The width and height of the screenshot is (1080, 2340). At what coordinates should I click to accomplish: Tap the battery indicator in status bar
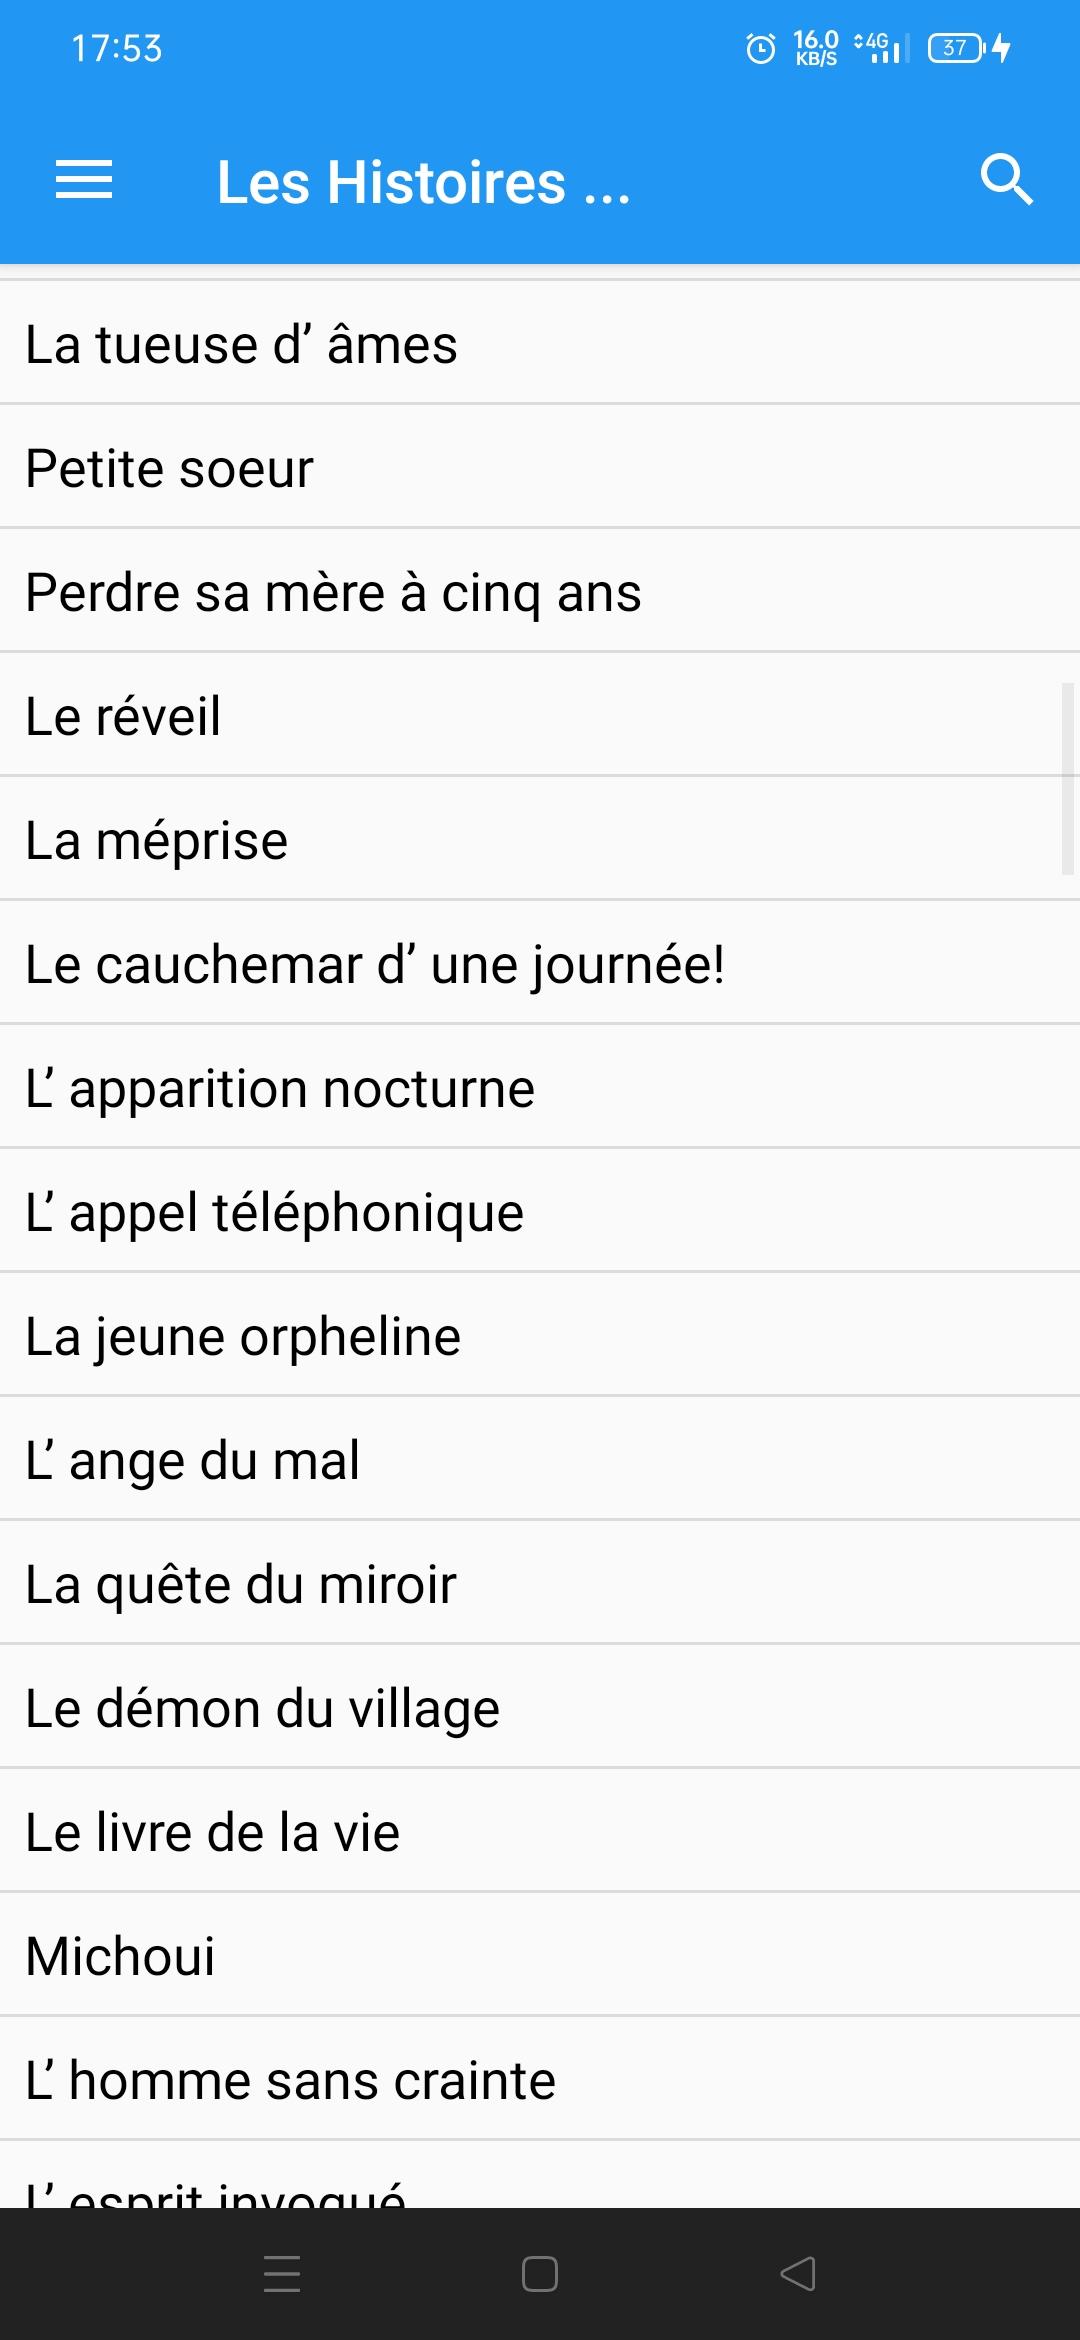tap(970, 48)
